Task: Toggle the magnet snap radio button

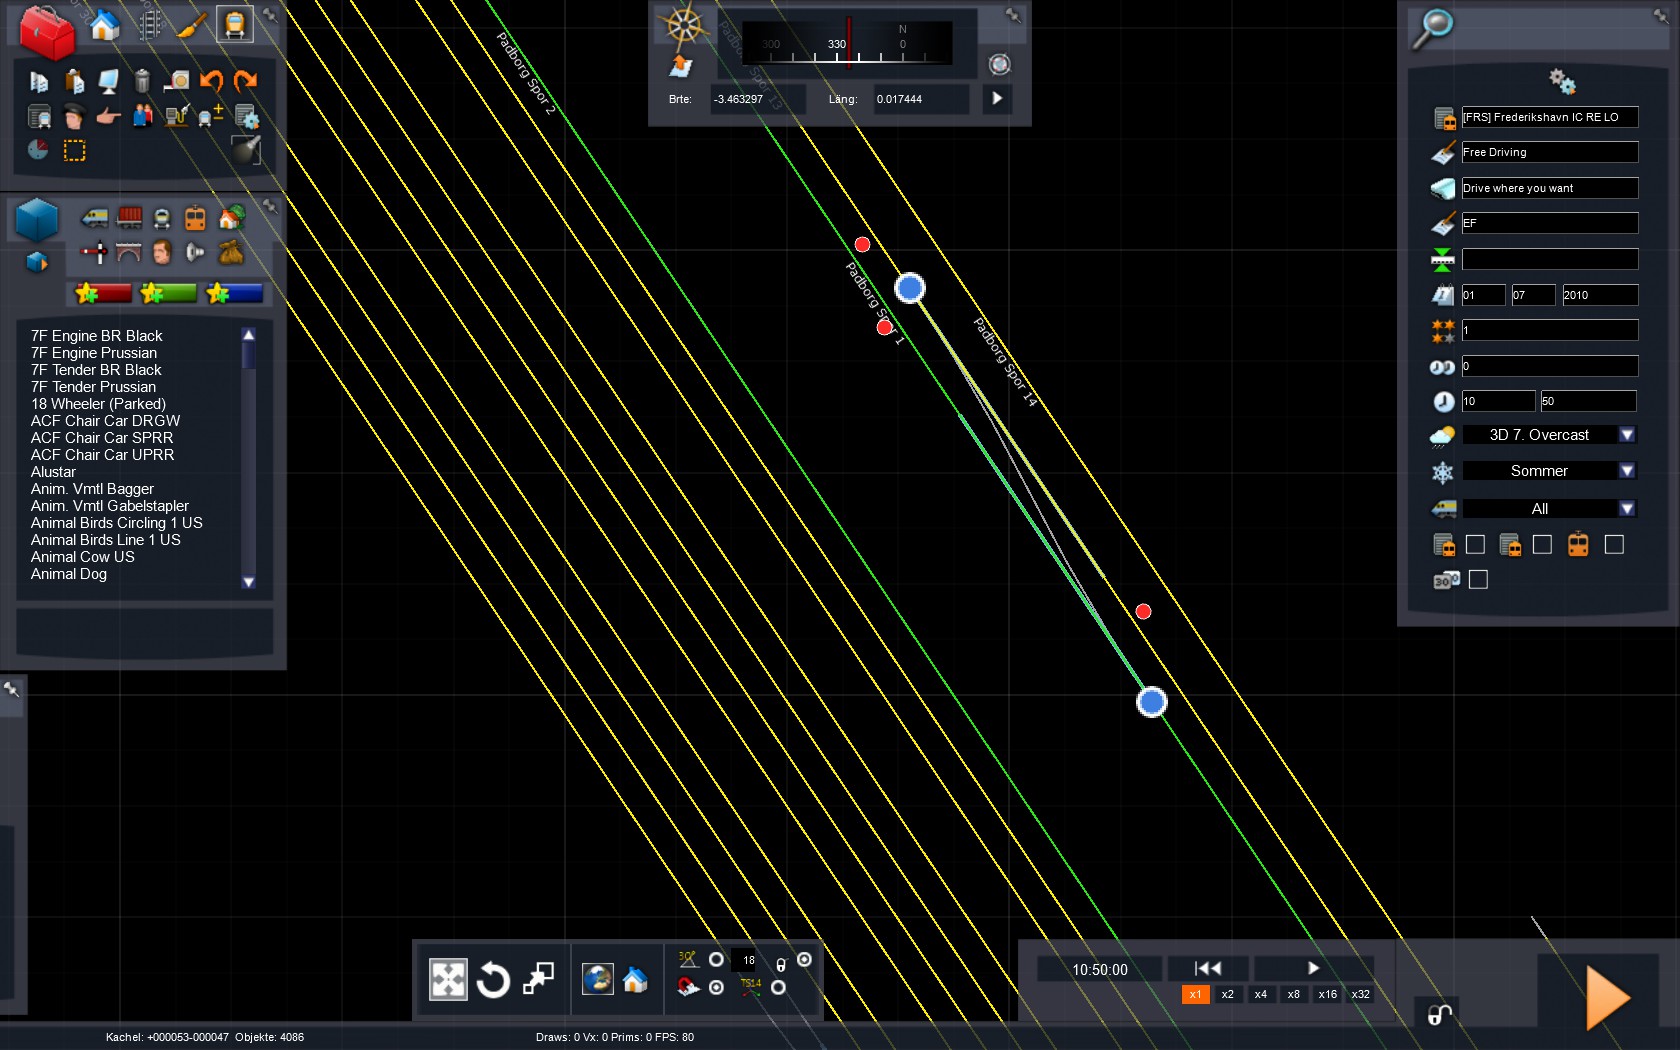Action: (x=716, y=988)
